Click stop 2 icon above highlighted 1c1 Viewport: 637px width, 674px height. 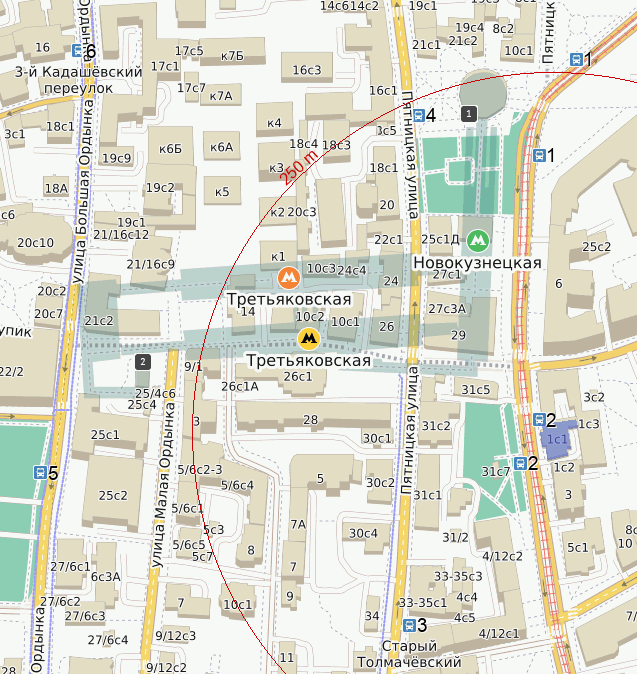coord(539,420)
